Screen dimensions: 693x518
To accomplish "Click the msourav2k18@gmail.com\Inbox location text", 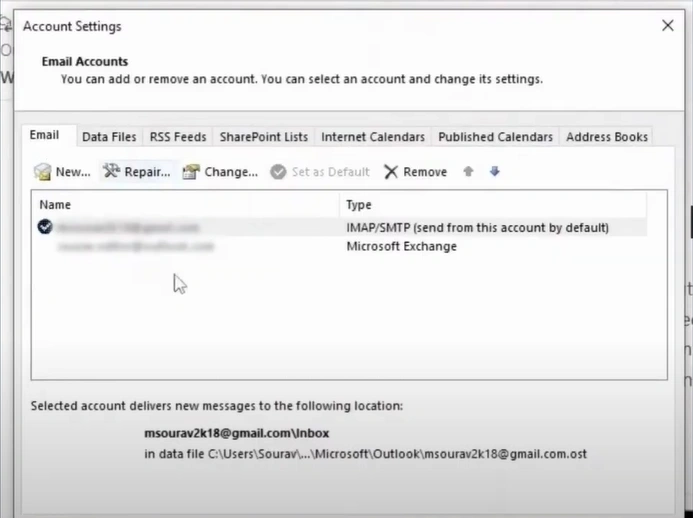I will click(x=236, y=433).
